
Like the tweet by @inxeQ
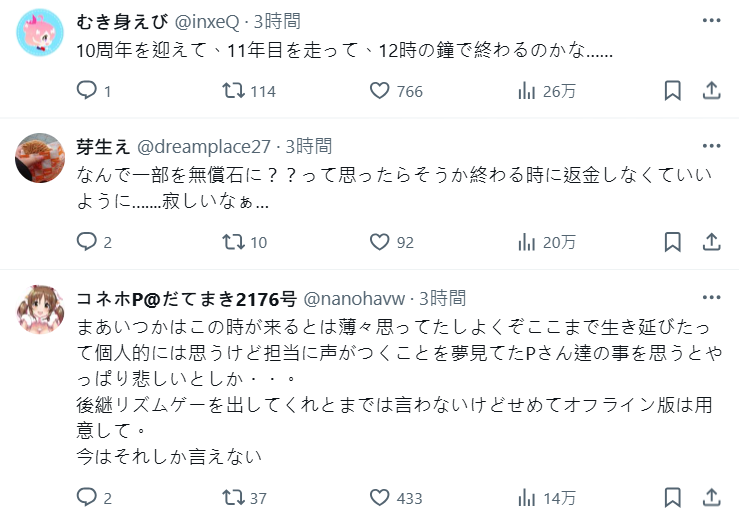tap(379, 91)
